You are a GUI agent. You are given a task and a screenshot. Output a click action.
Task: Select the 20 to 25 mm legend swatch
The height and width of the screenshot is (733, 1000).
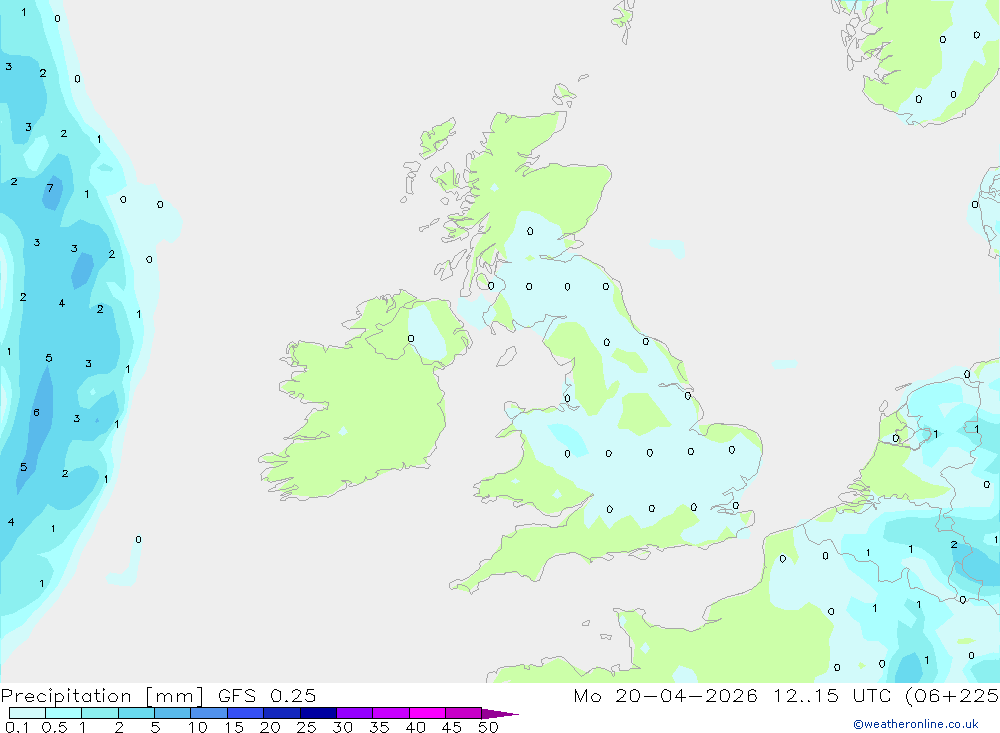[282, 713]
